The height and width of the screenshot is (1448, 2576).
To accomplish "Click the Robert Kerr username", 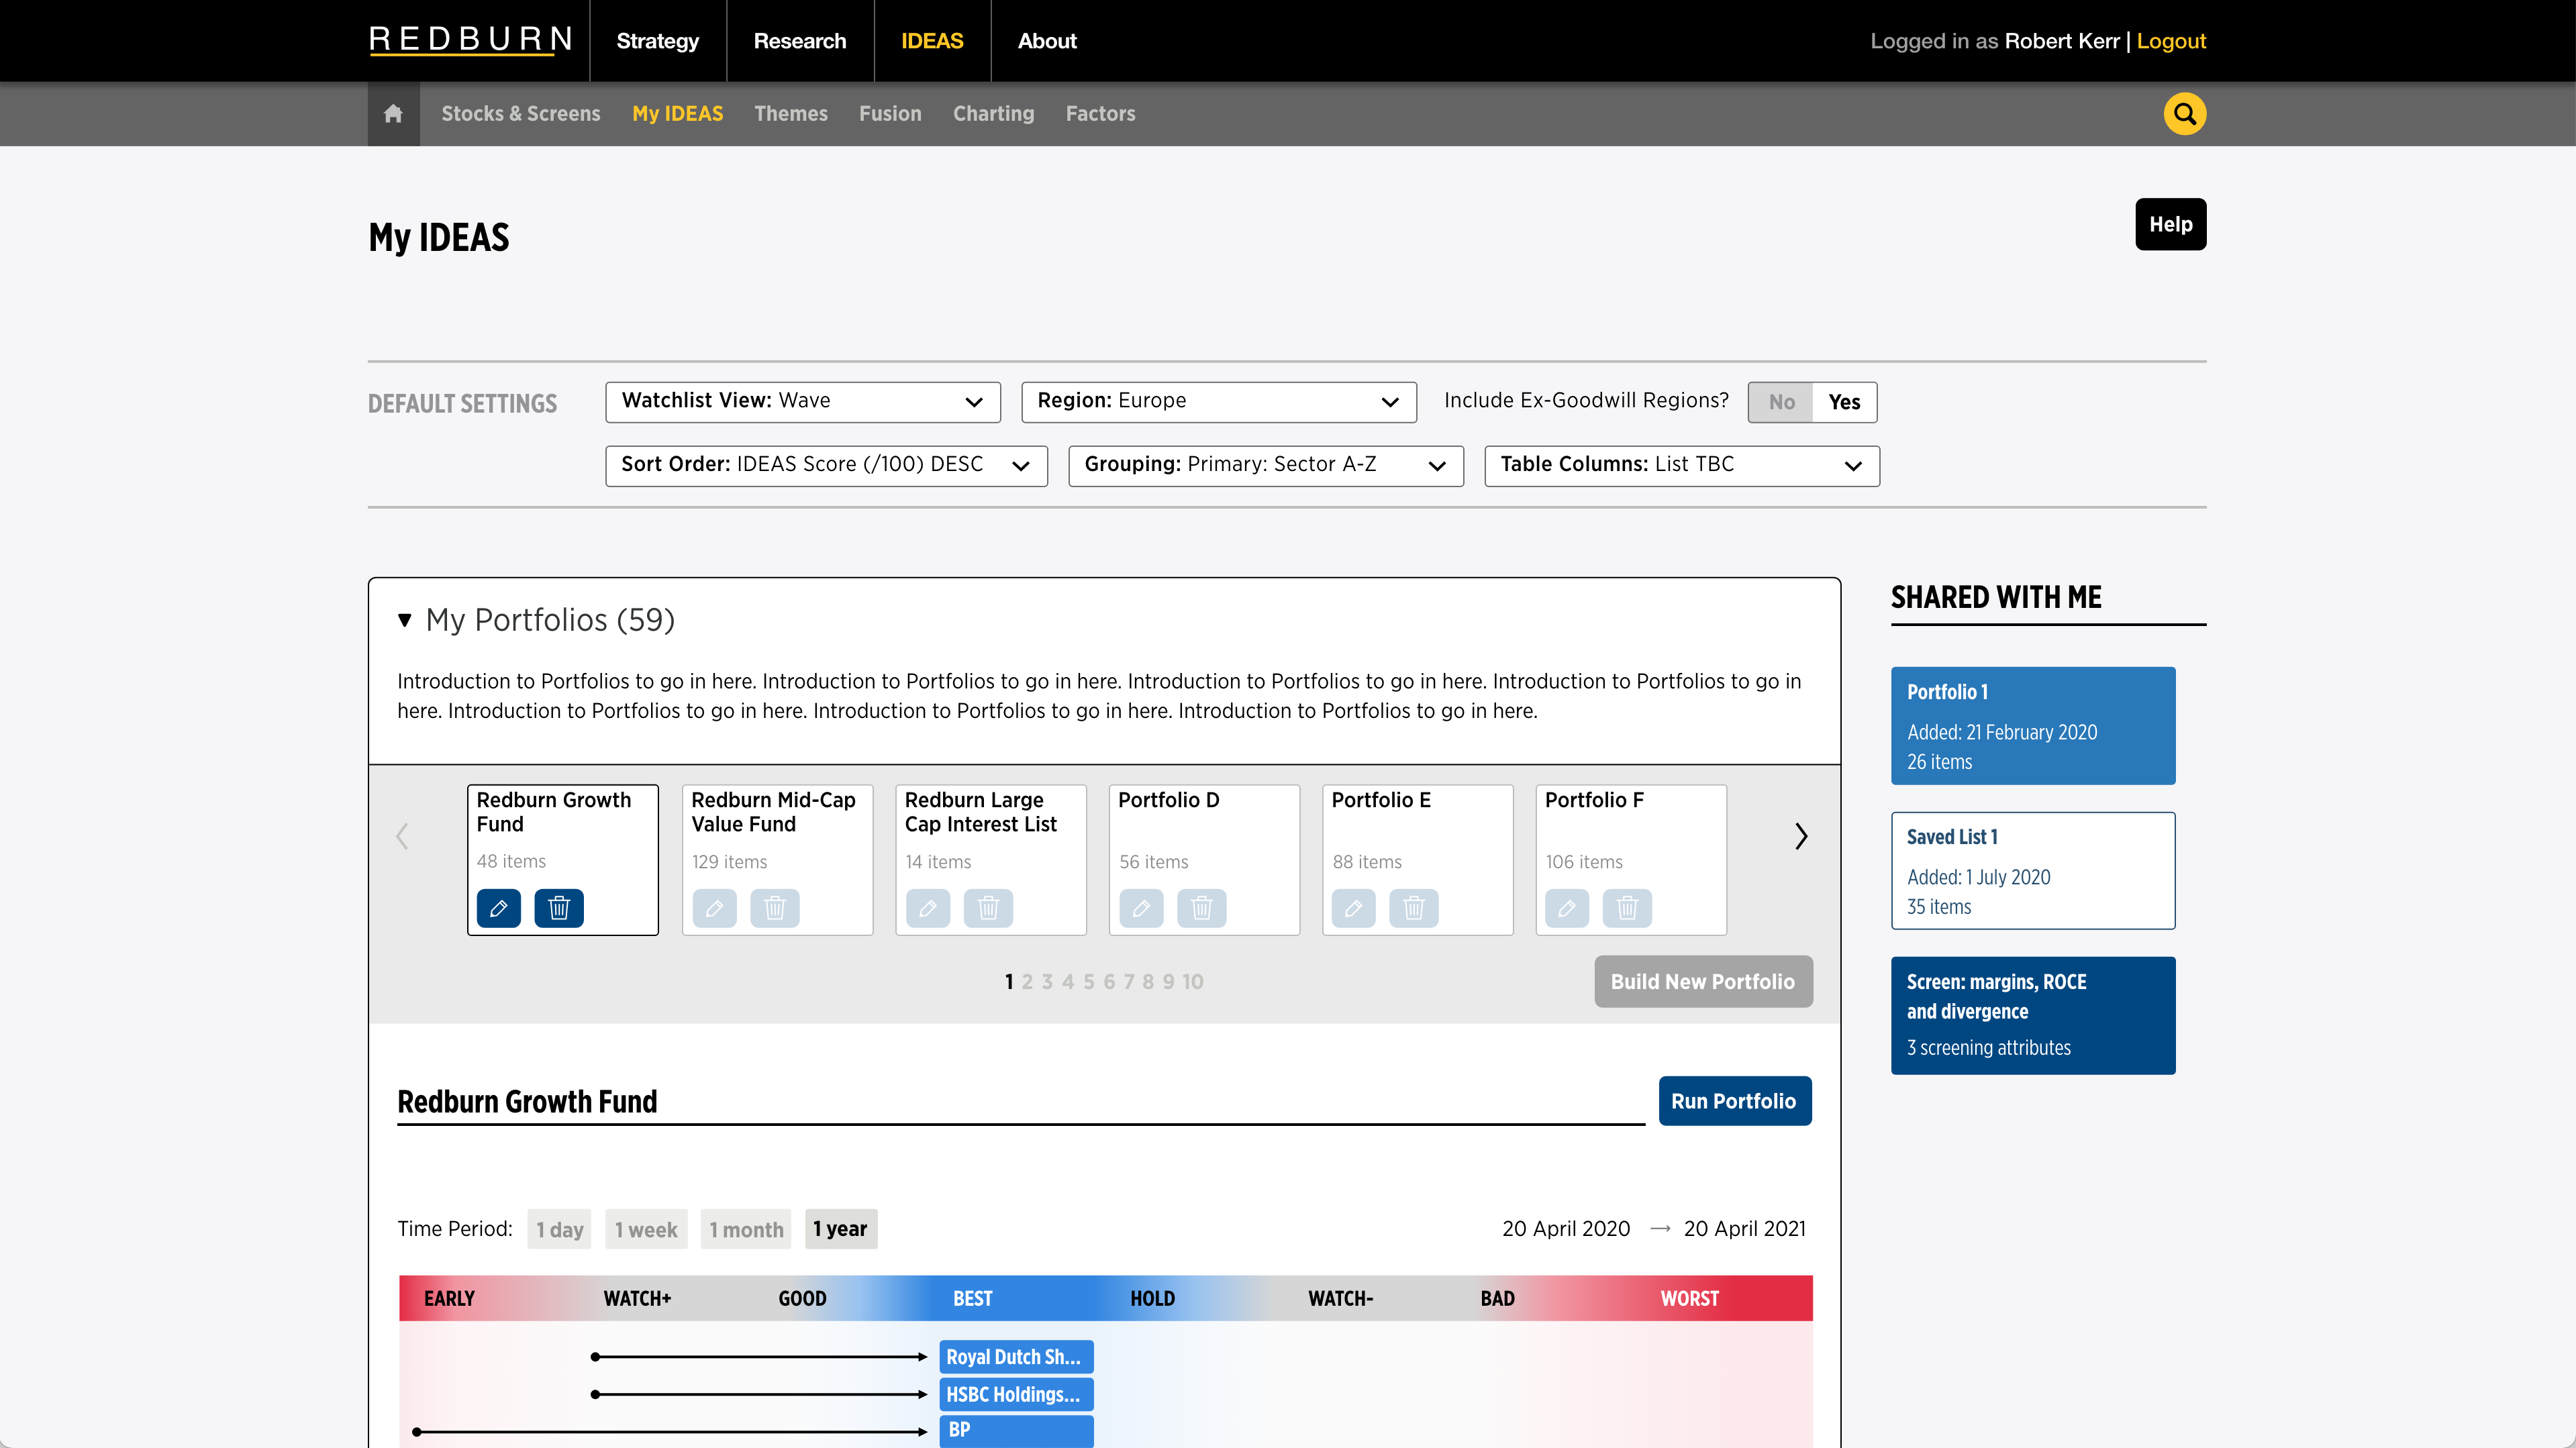I will 2062,41.
